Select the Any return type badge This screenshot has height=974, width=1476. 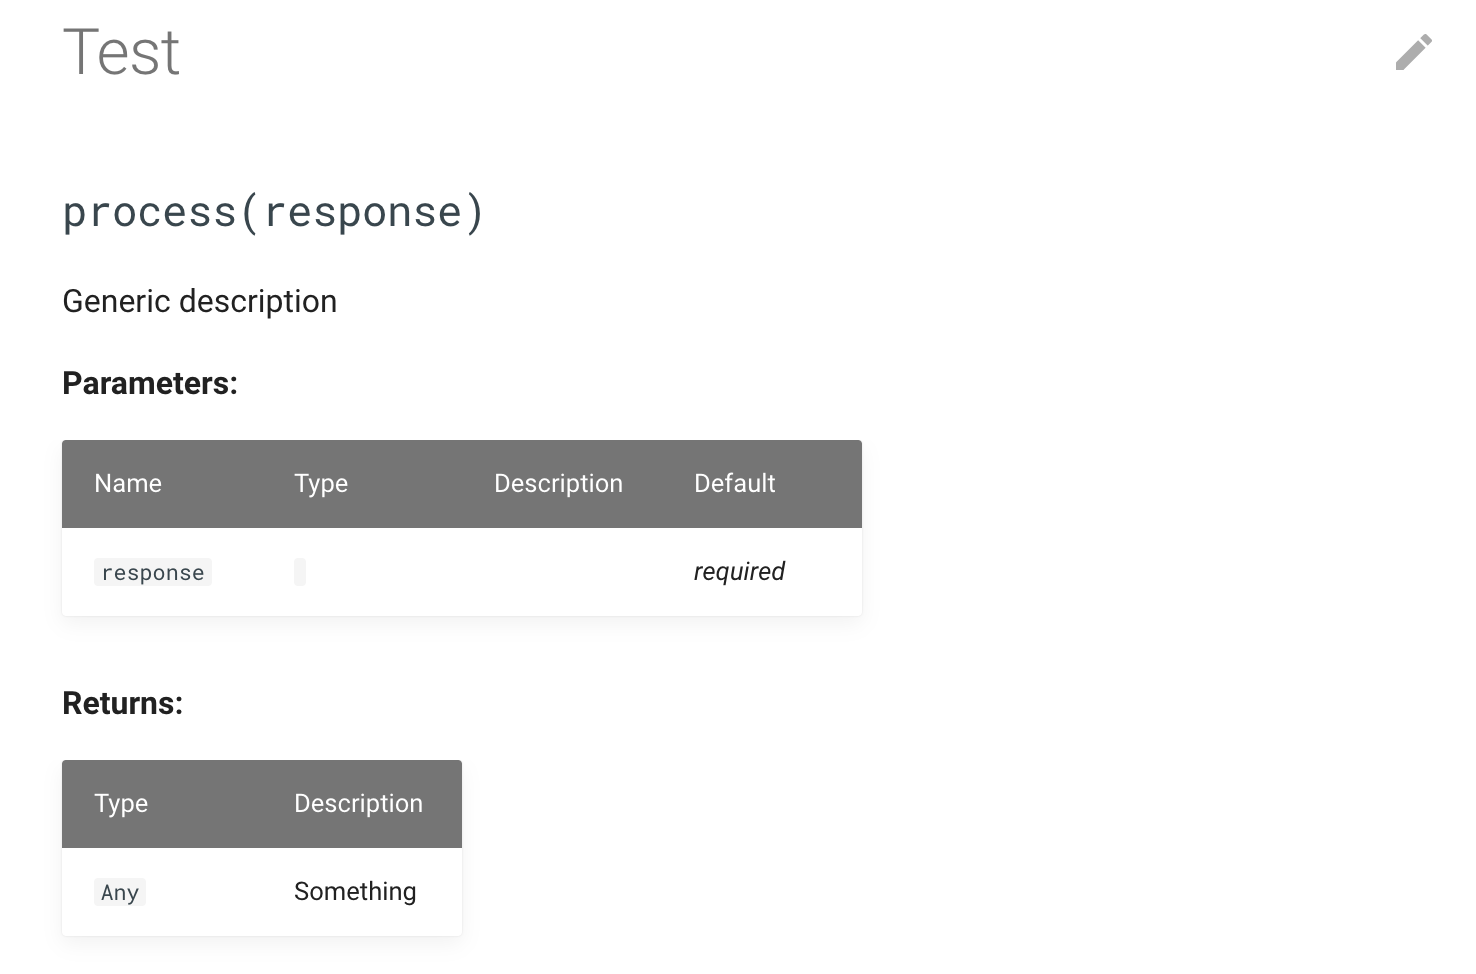pos(119,891)
